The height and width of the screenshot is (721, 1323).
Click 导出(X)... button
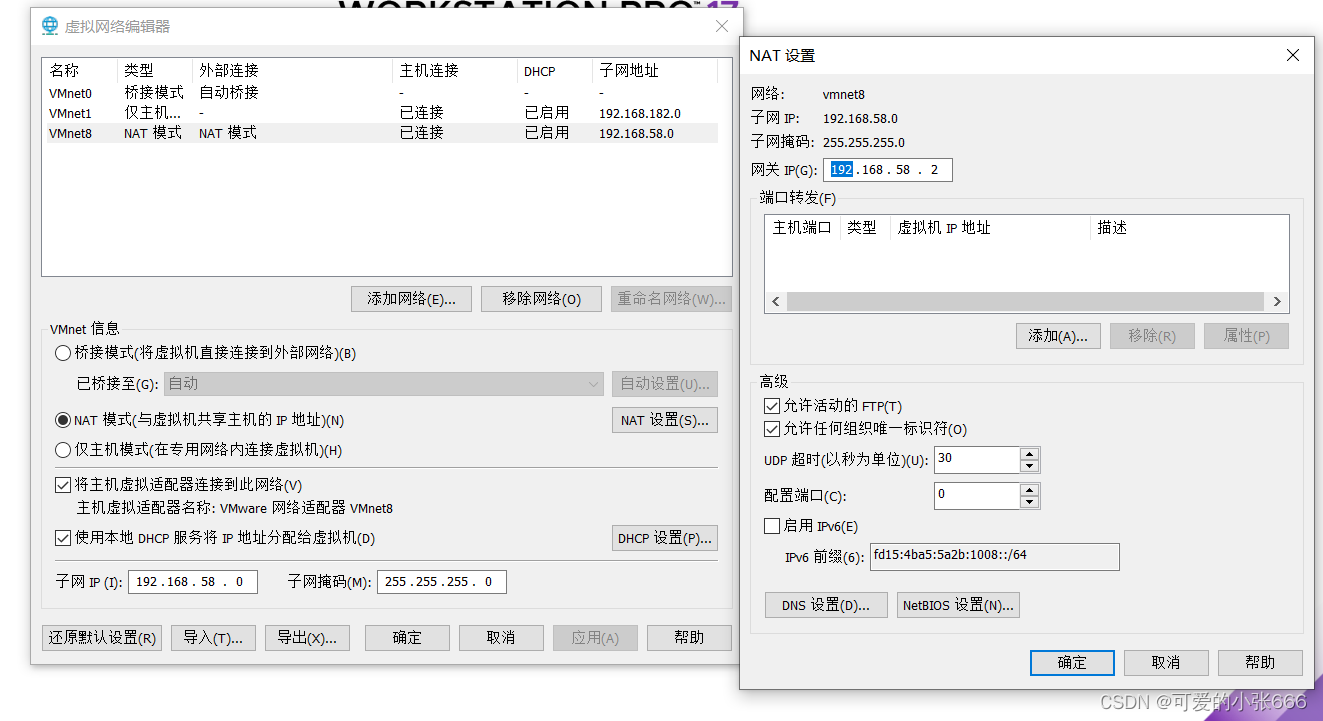[x=307, y=638]
